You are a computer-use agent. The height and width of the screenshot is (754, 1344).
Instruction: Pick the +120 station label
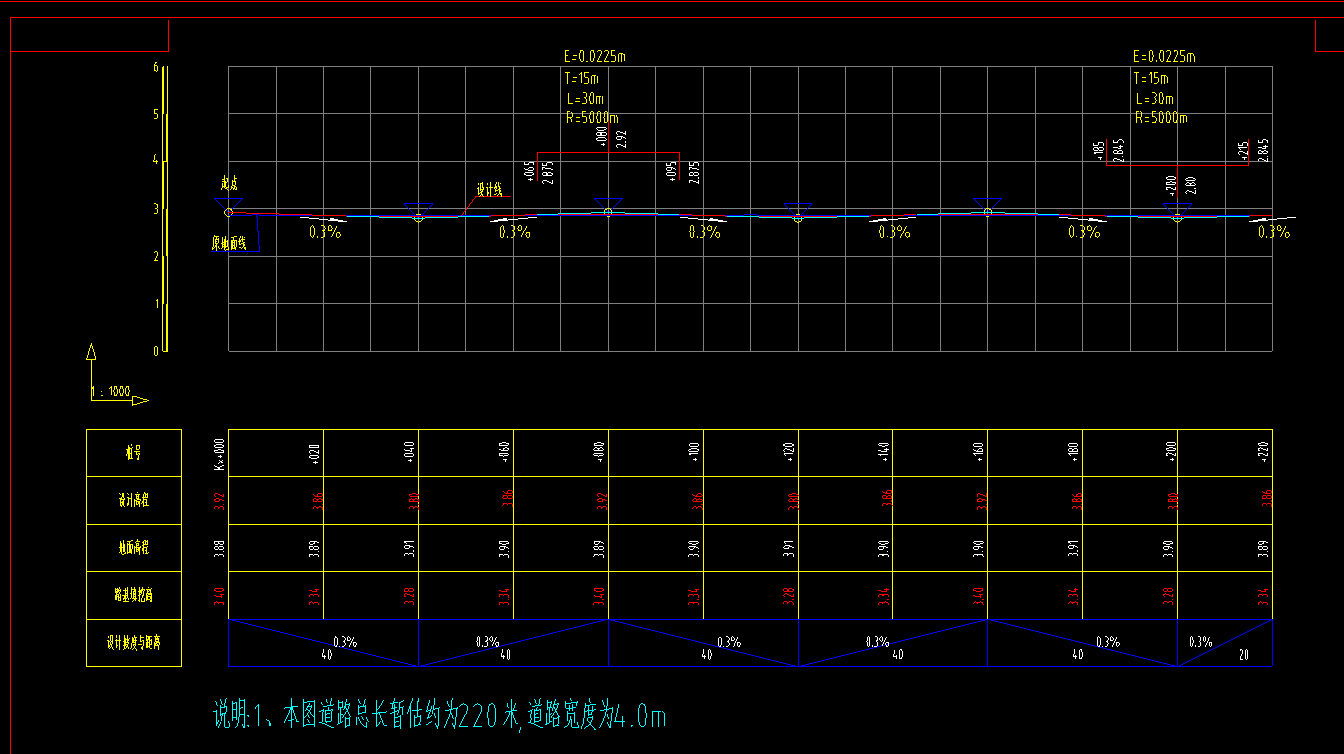click(x=790, y=454)
